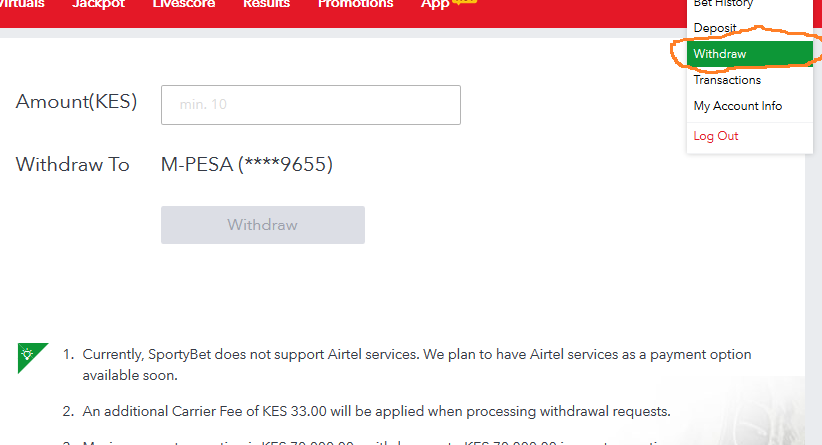Click the red Log Out link
Image resolution: width=822 pixels, height=445 pixels.
pyautogui.click(x=716, y=136)
